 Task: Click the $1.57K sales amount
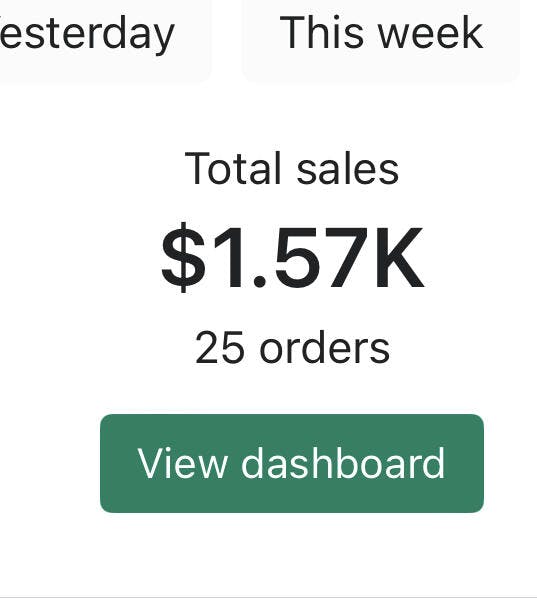(x=292, y=257)
